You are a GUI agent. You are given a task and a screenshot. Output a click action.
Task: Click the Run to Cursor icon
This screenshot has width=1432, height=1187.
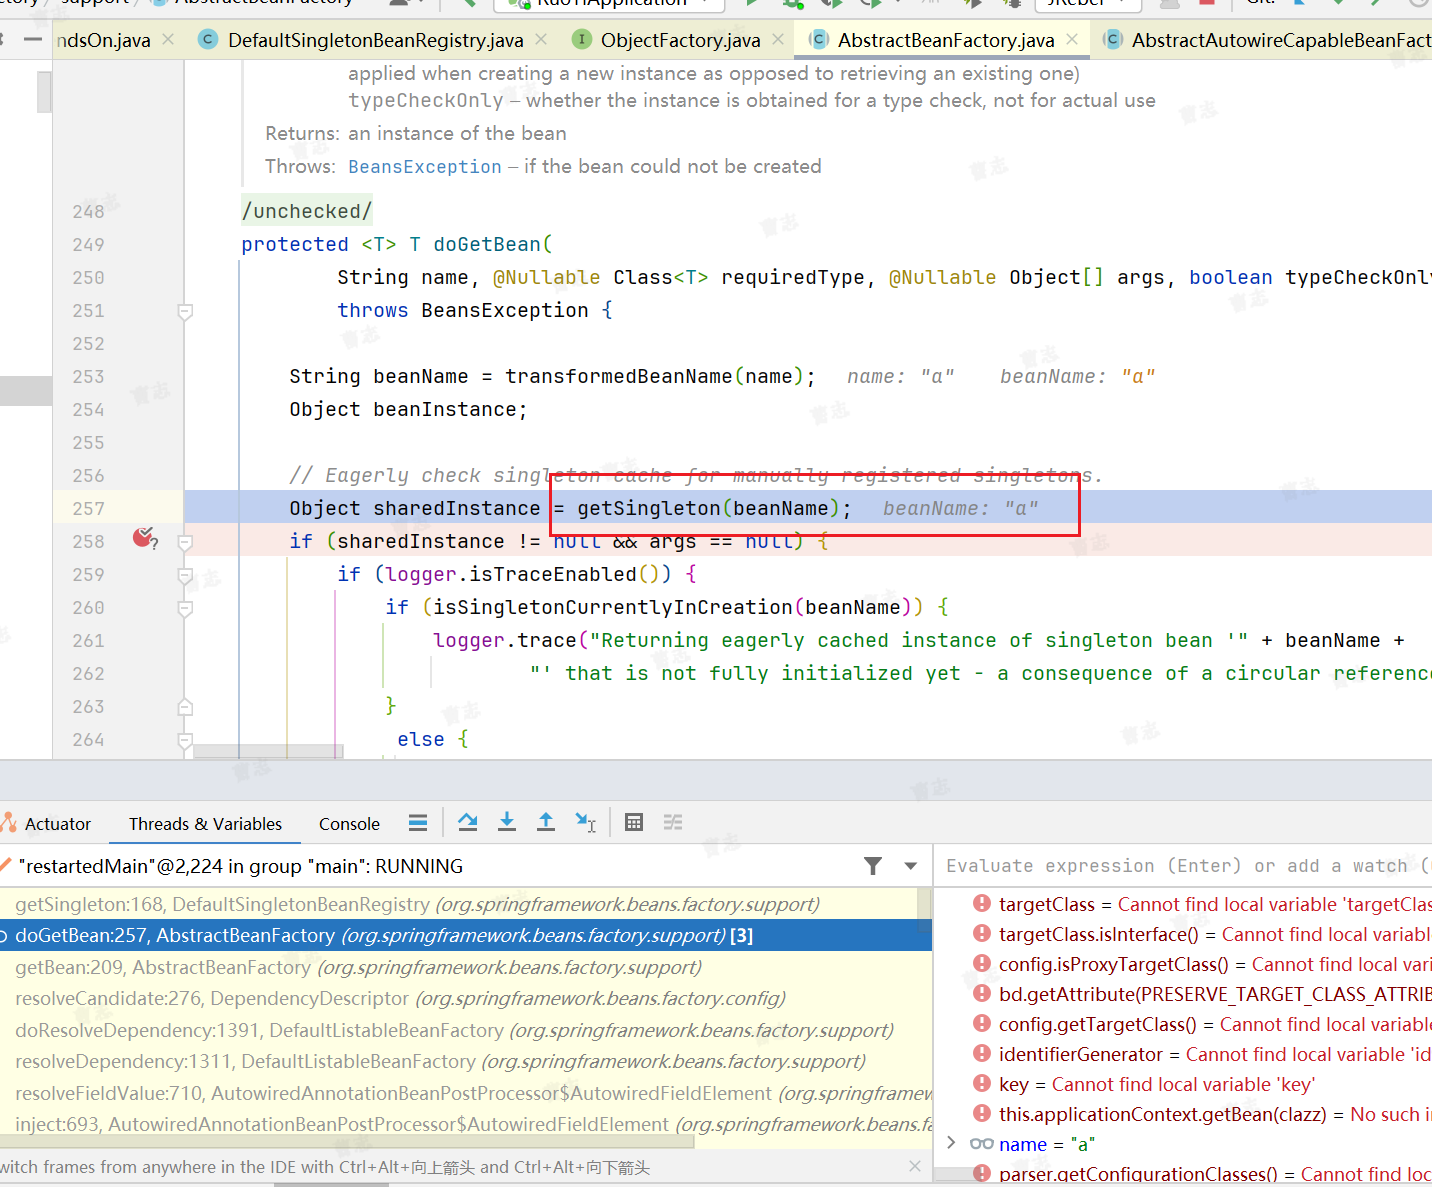[x=586, y=822]
